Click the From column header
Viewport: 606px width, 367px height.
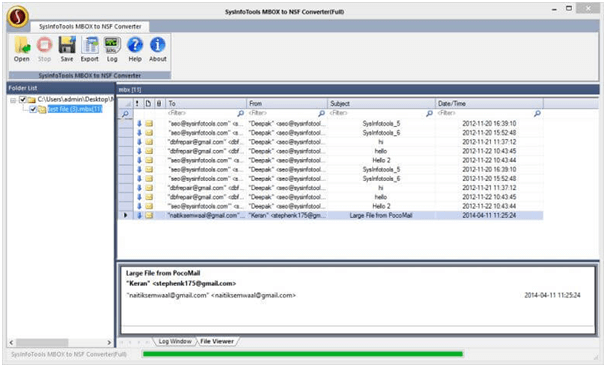pyautogui.click(x=287, y=104)
